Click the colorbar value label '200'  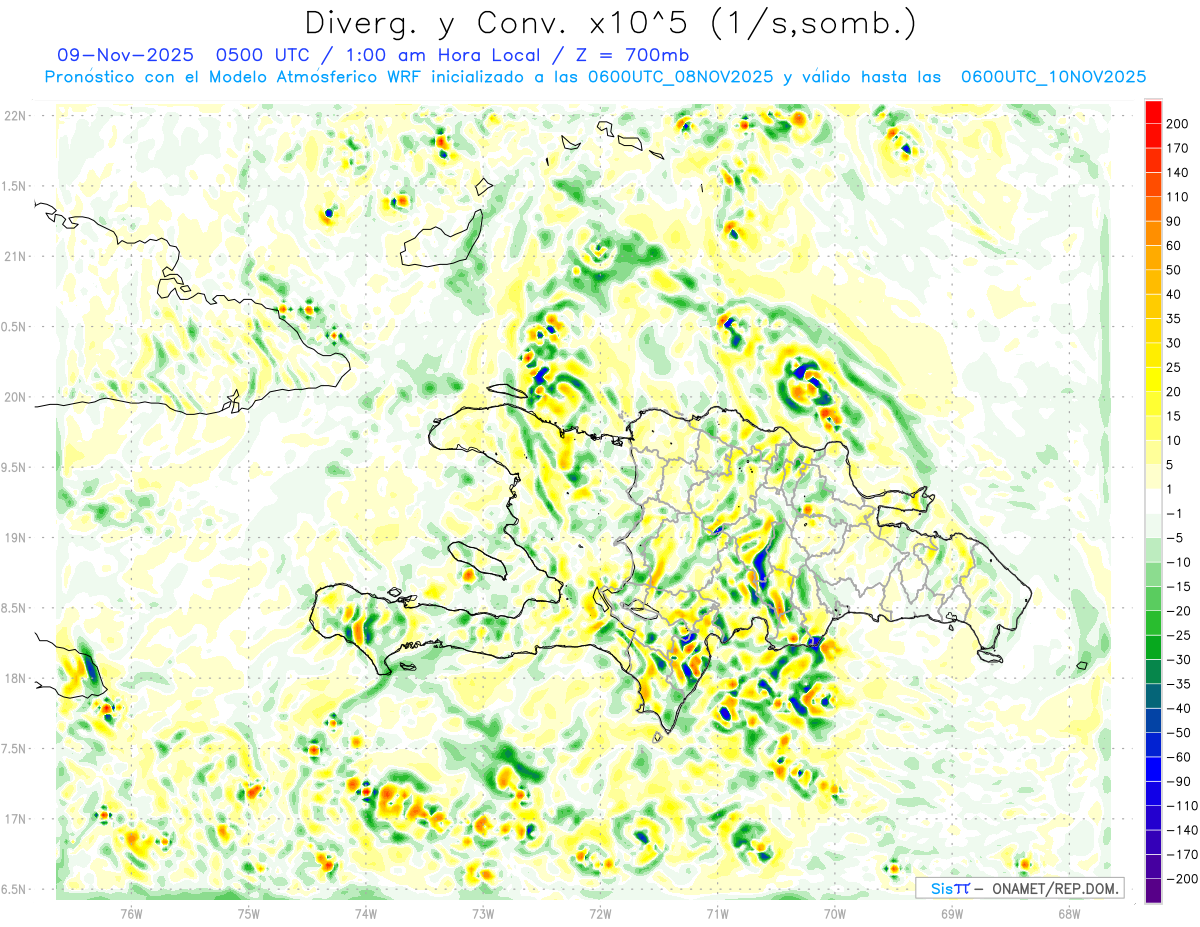[x=1177, y=124]
